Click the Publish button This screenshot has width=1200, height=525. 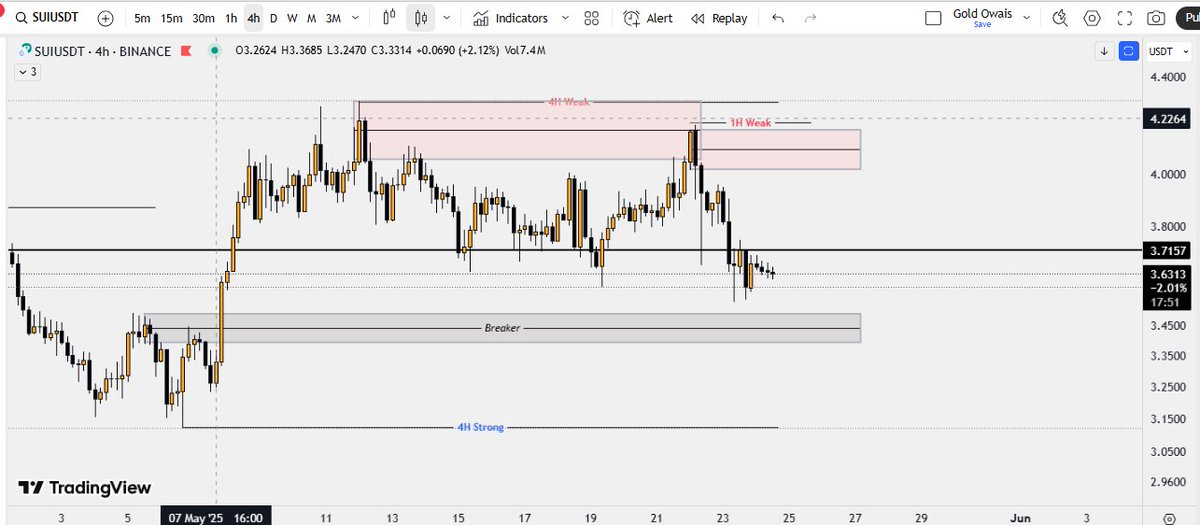click(1189, 18)
